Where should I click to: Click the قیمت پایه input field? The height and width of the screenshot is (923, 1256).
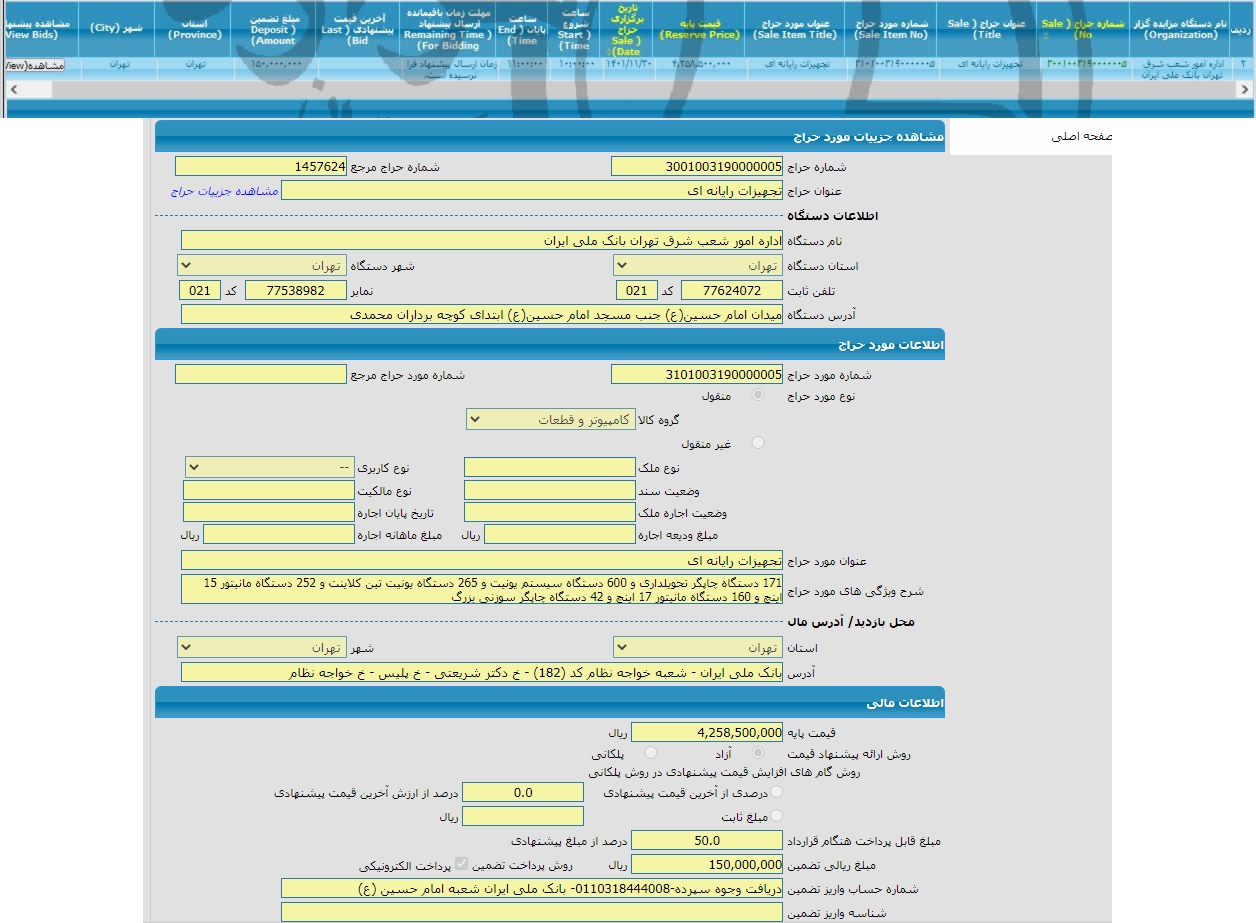pyautogui.click(x=707, y=733)
